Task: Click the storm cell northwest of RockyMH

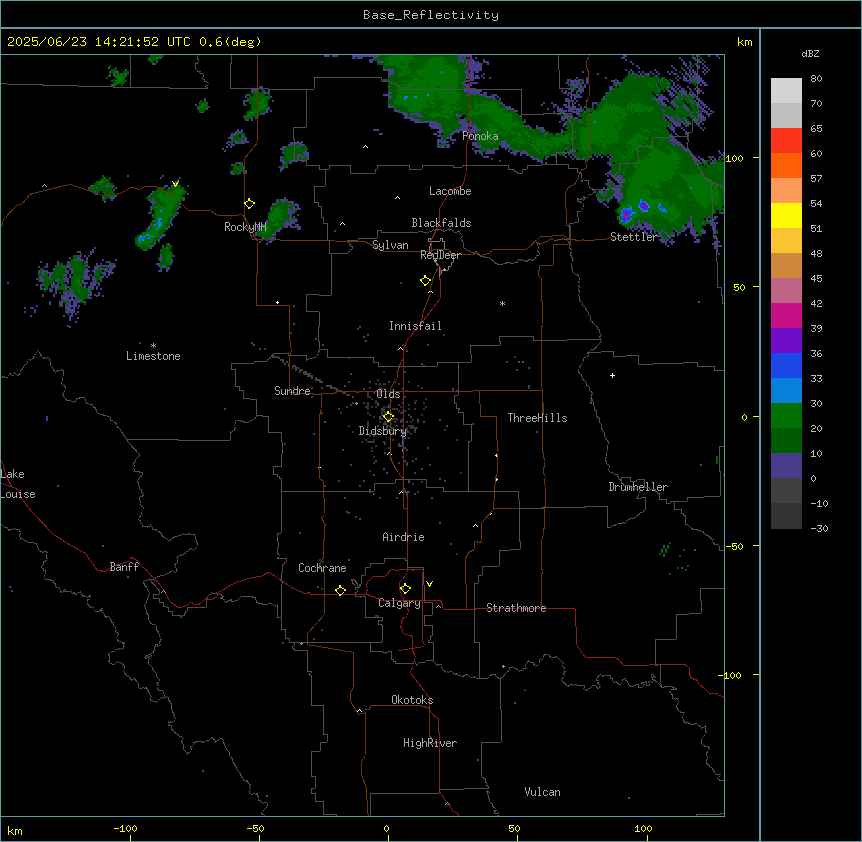Action: tap(159, 218)
